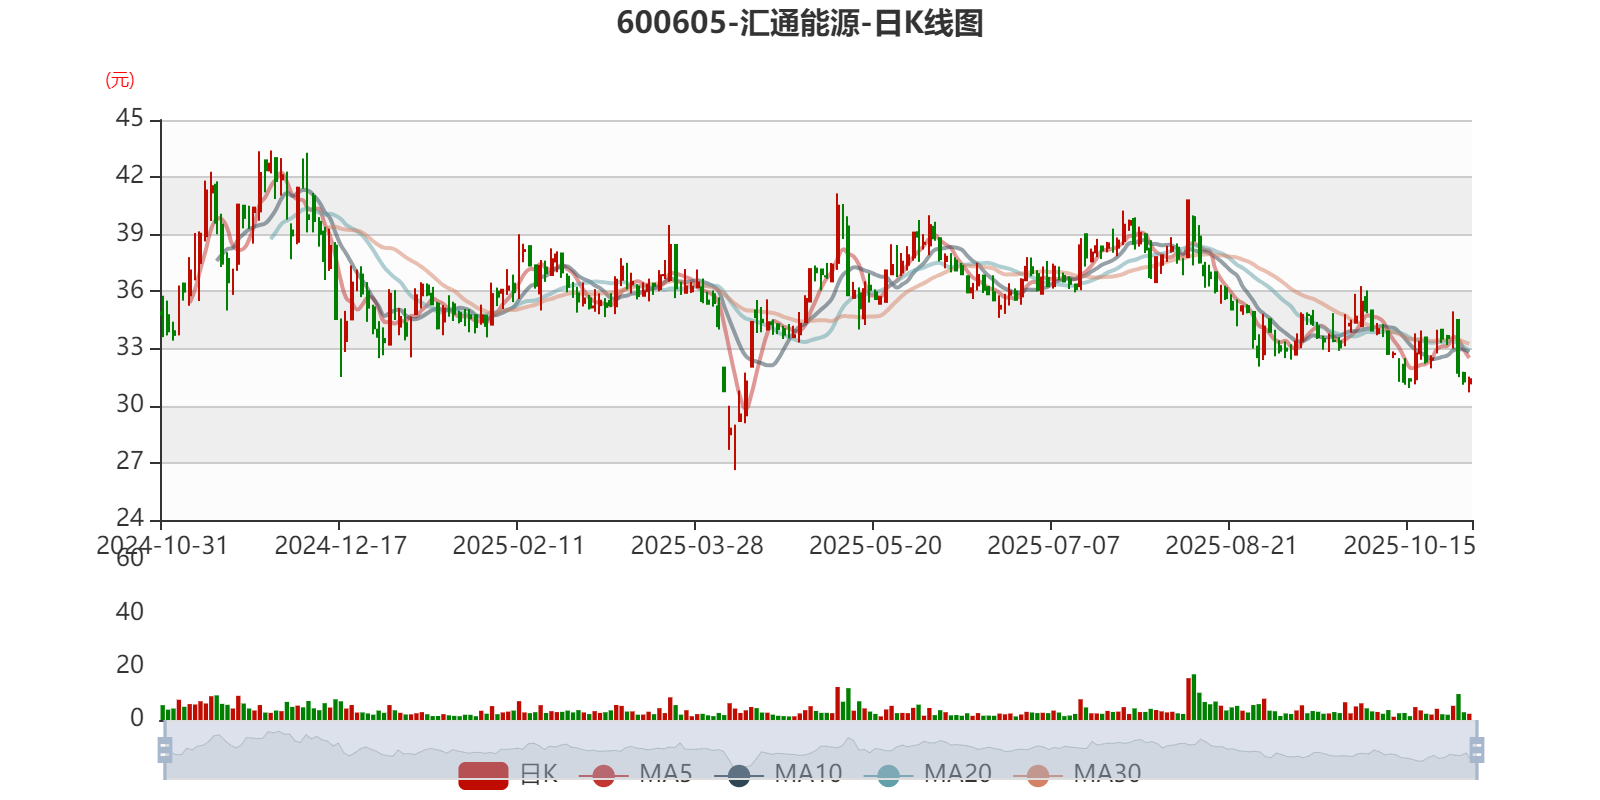Grab the left data zoom handle
The width and height of the screenshot is (1600, 800).
(165, 750)
